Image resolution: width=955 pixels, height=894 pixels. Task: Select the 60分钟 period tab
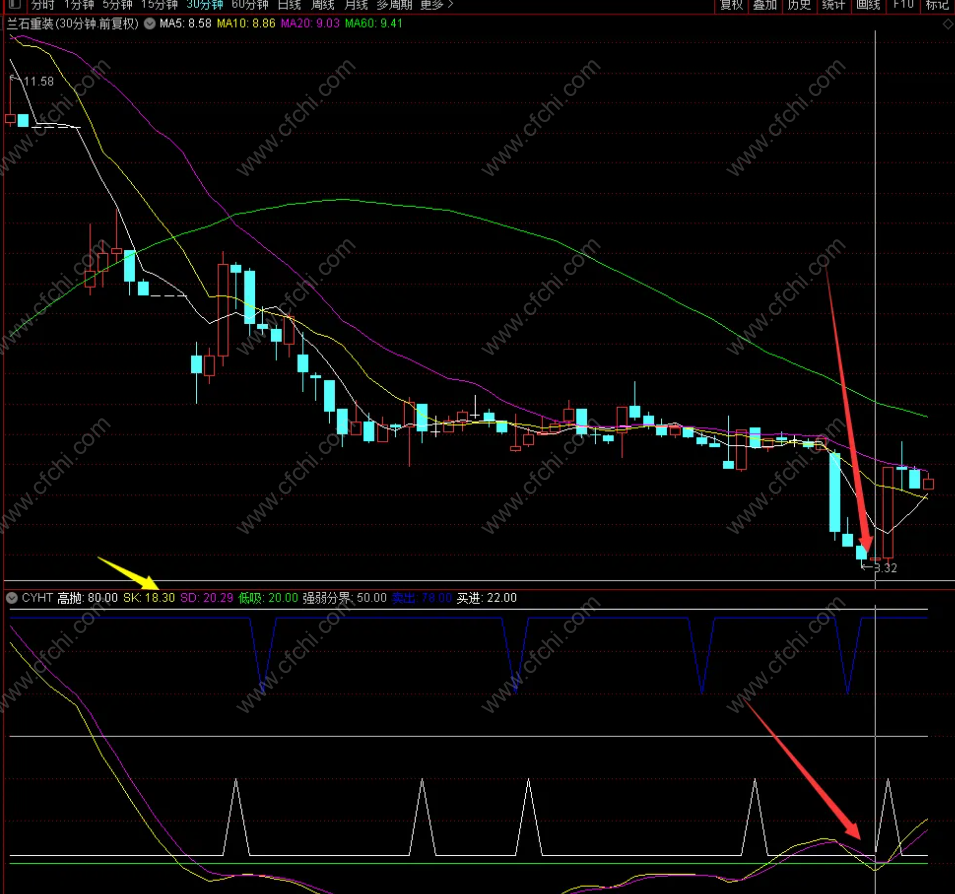(x=250, y=5)
